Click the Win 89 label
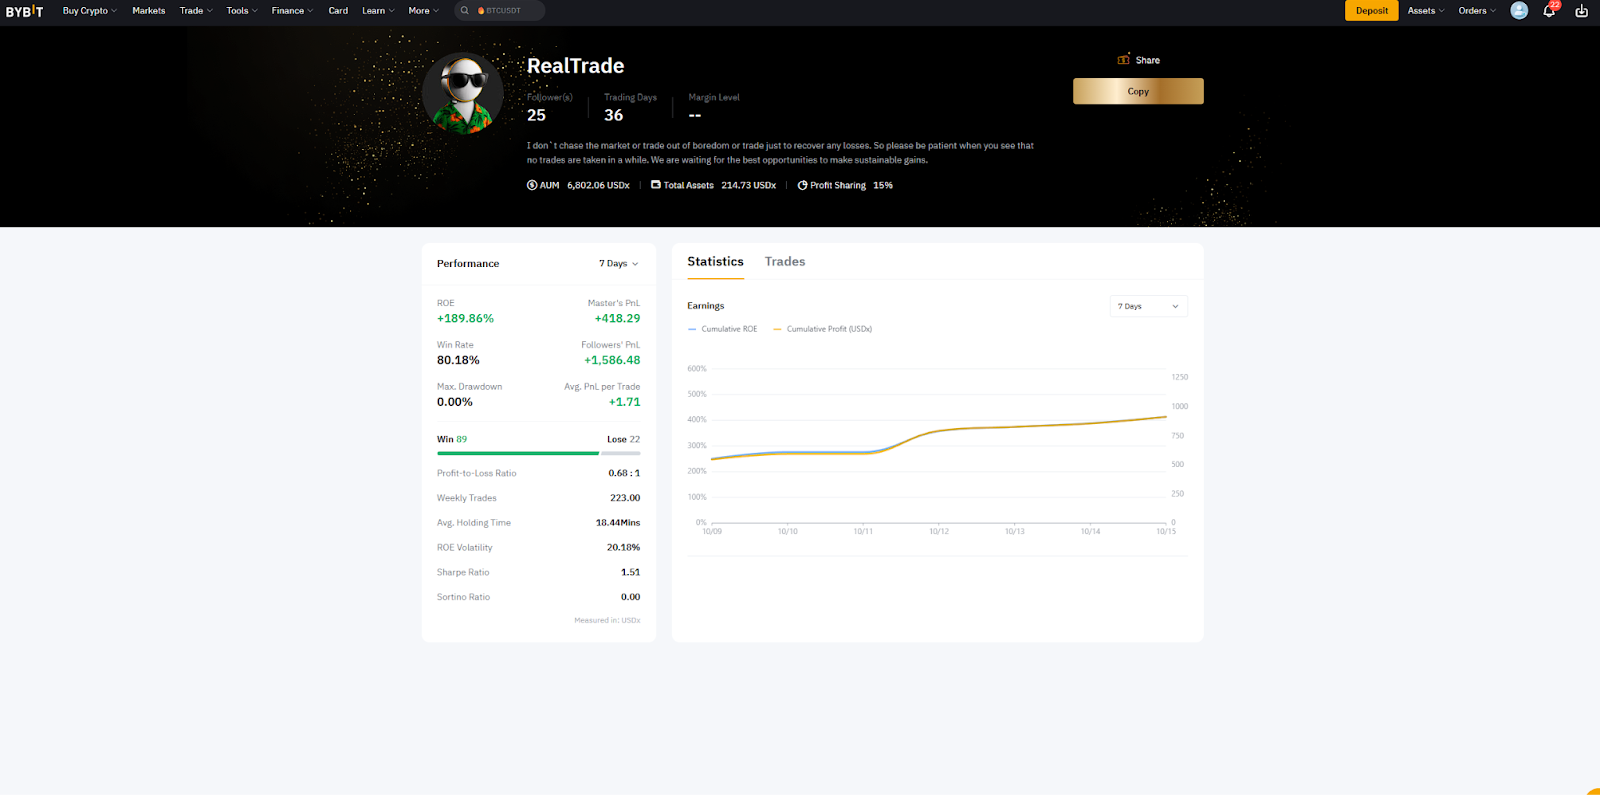 452,439
